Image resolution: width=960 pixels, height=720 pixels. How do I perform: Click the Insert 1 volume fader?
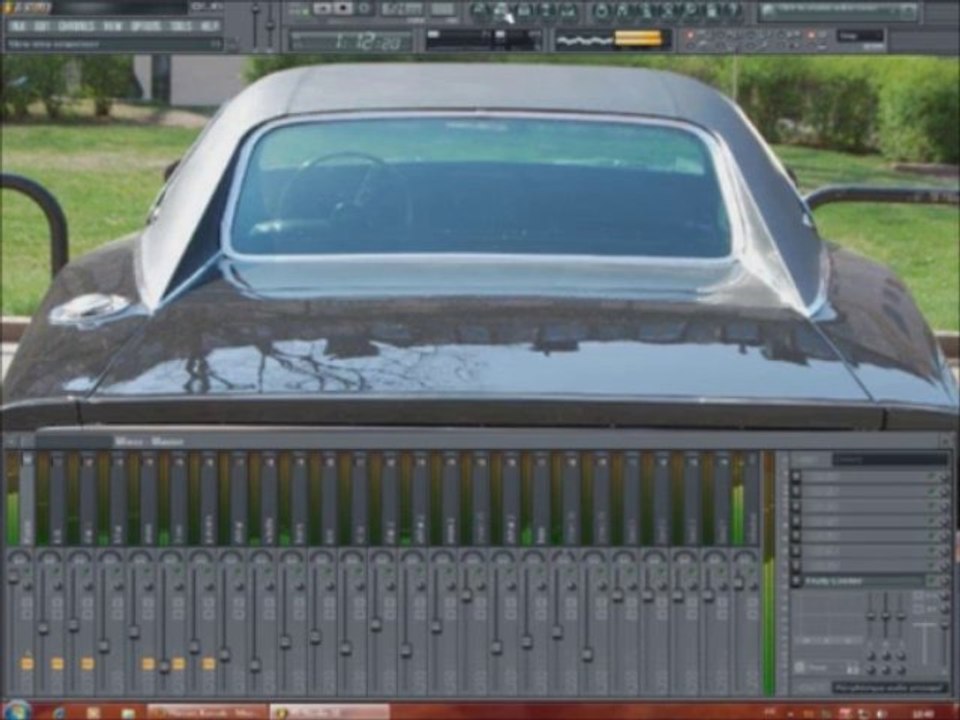point(42,628)
